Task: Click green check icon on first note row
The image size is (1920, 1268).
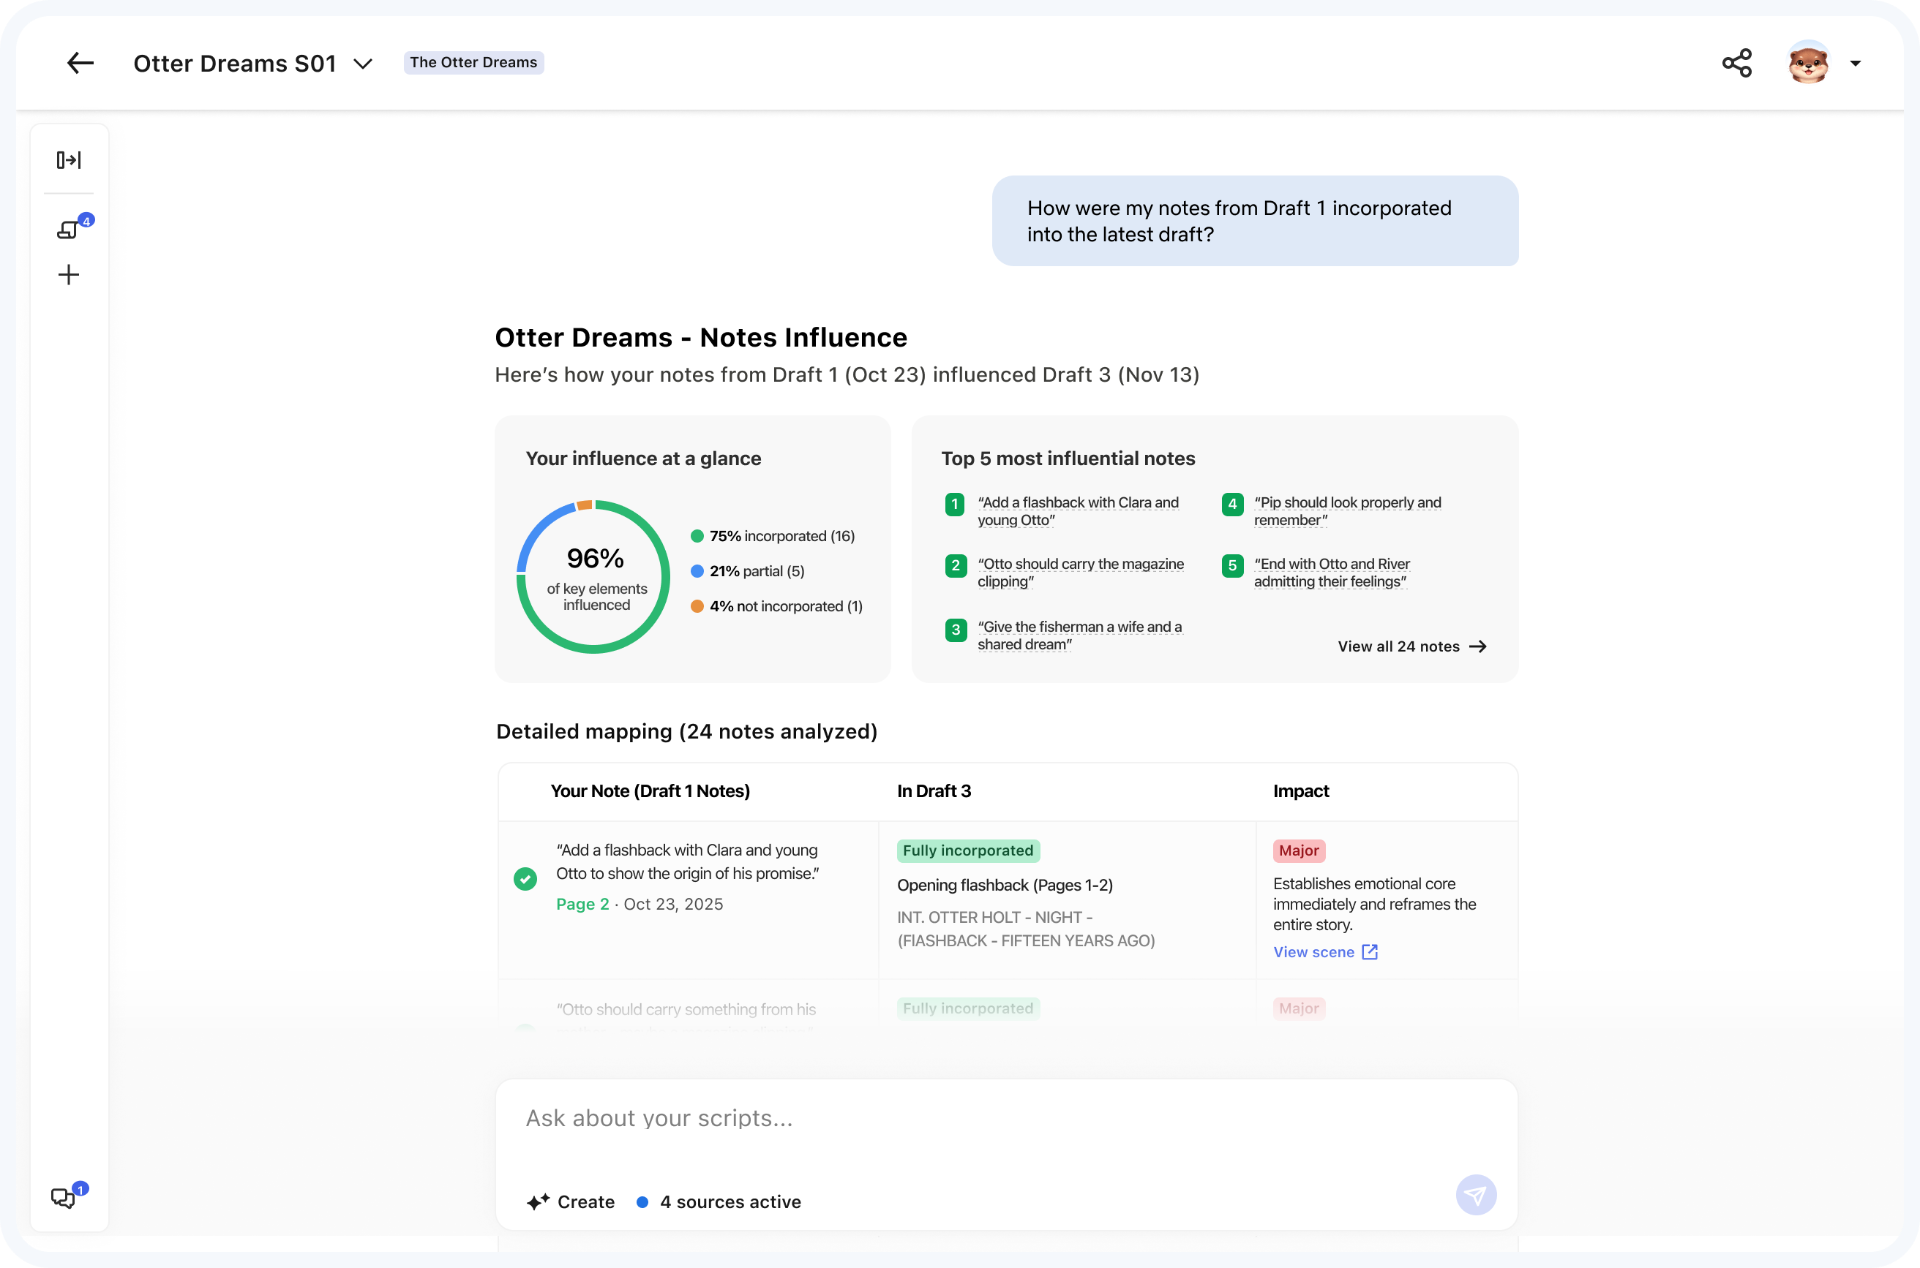Action: tap(525, 879)
